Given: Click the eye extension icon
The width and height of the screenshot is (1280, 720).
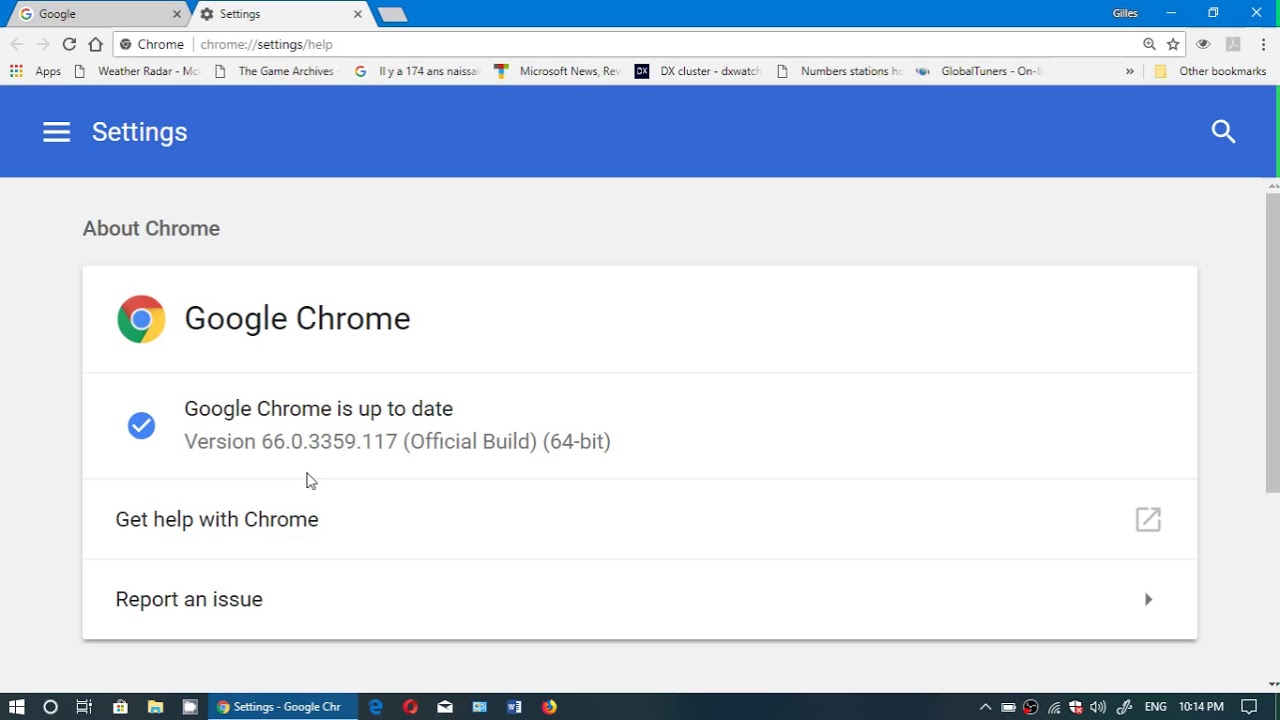Looking at the screenshot, I should pyautogui.click(x=1203, y=44).
